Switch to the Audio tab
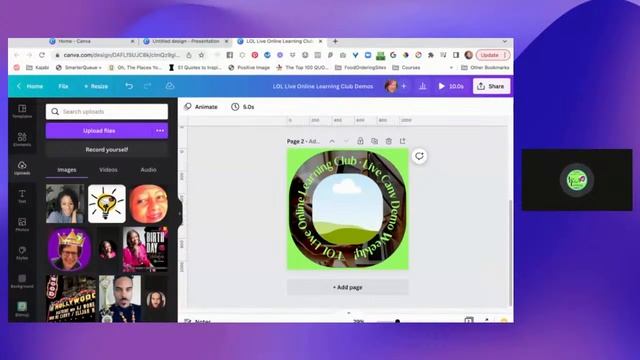Viewport: 640px width, 360px height. coord(148,170)
